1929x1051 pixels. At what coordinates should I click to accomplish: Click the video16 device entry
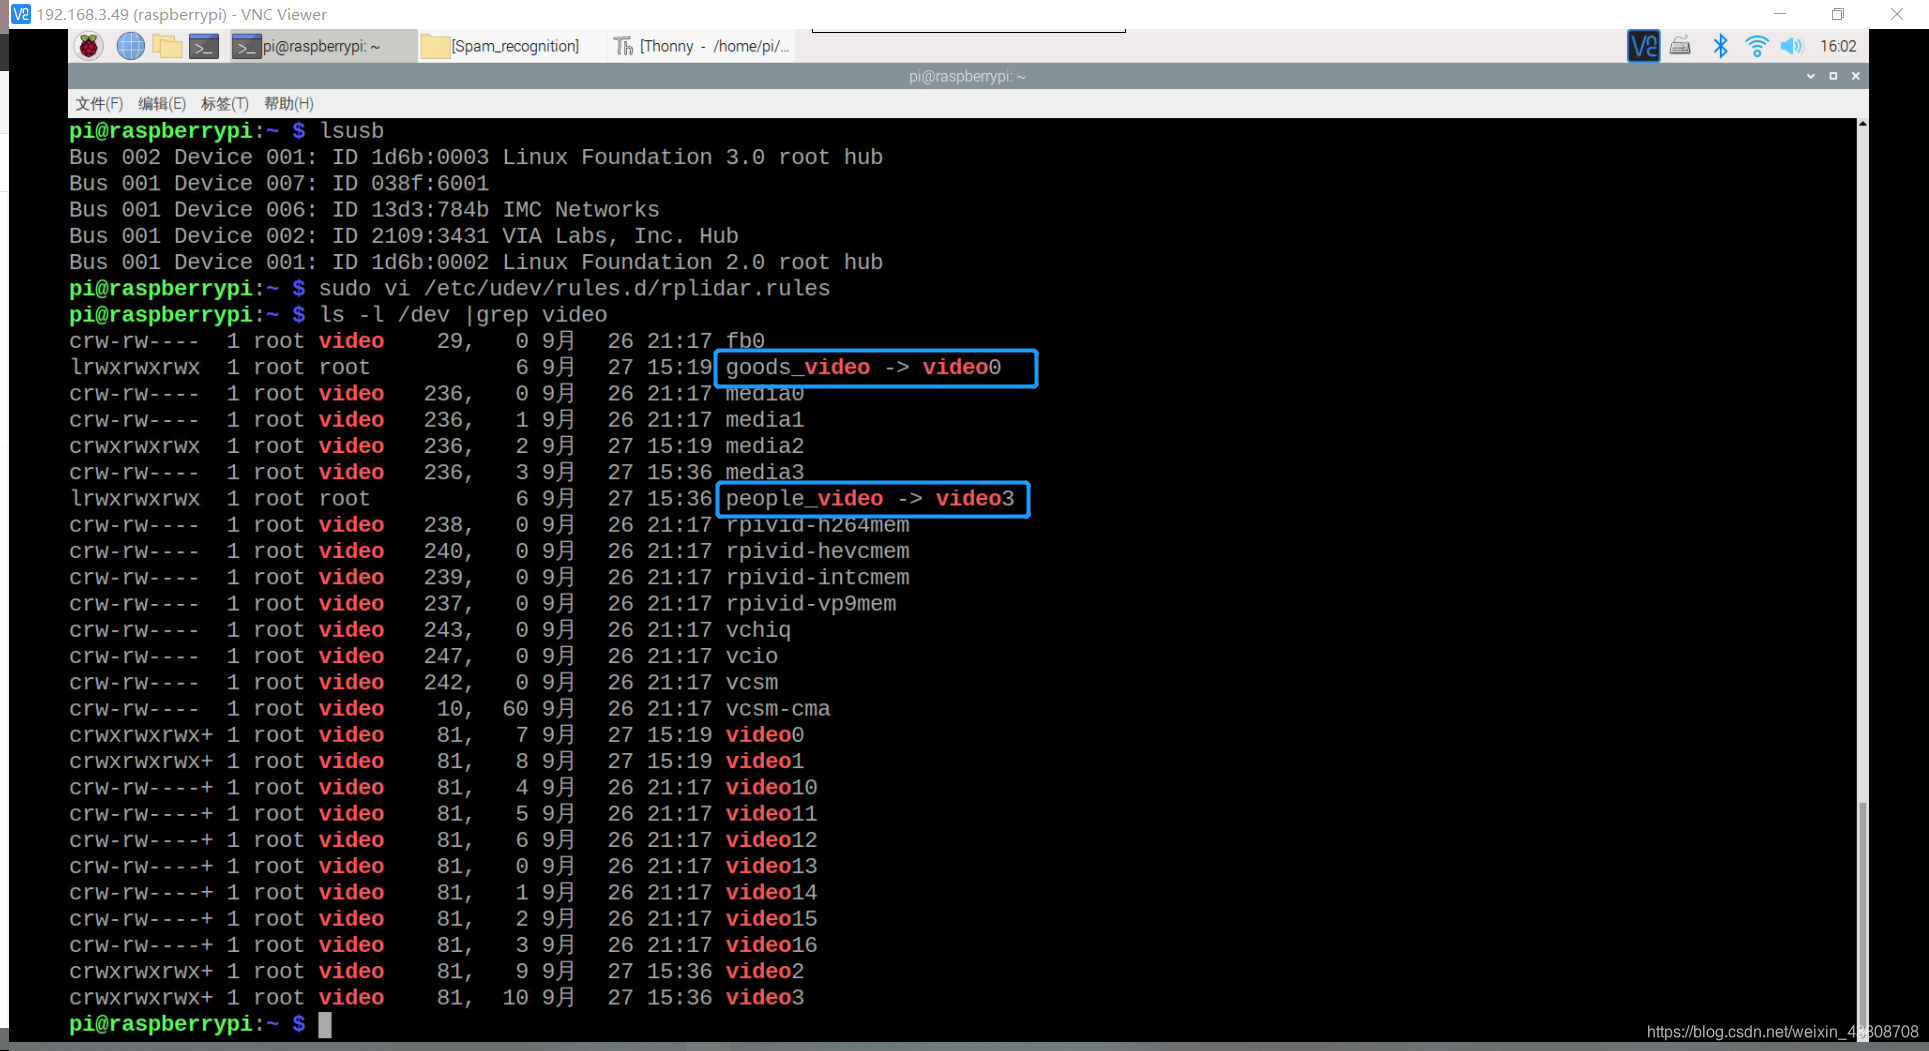[x=771, y=945]
